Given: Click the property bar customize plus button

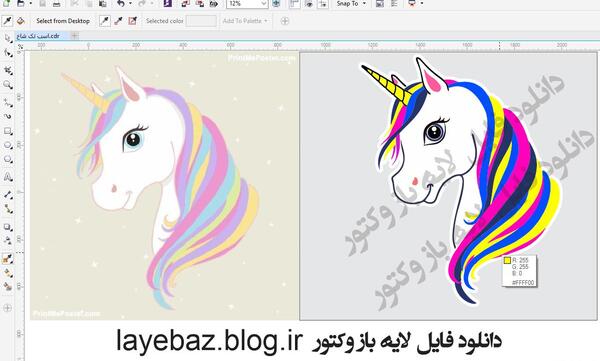Looking at the screenshot, I should [285, 21].
